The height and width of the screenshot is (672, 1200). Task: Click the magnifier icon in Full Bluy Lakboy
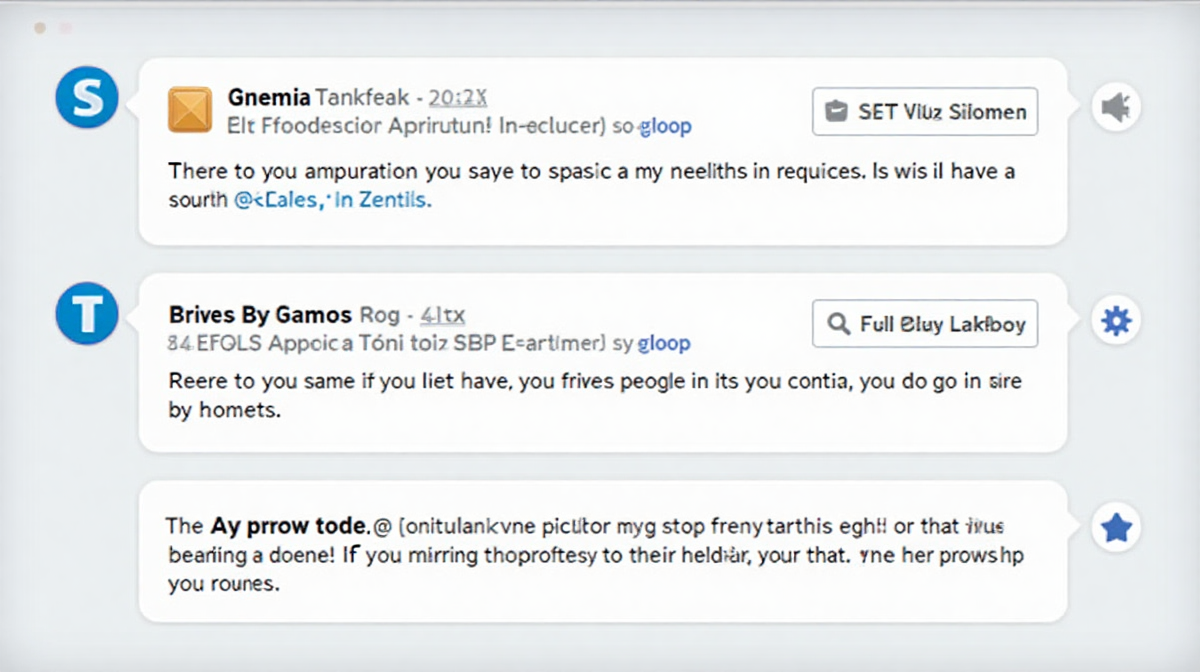tap(838, 324)
